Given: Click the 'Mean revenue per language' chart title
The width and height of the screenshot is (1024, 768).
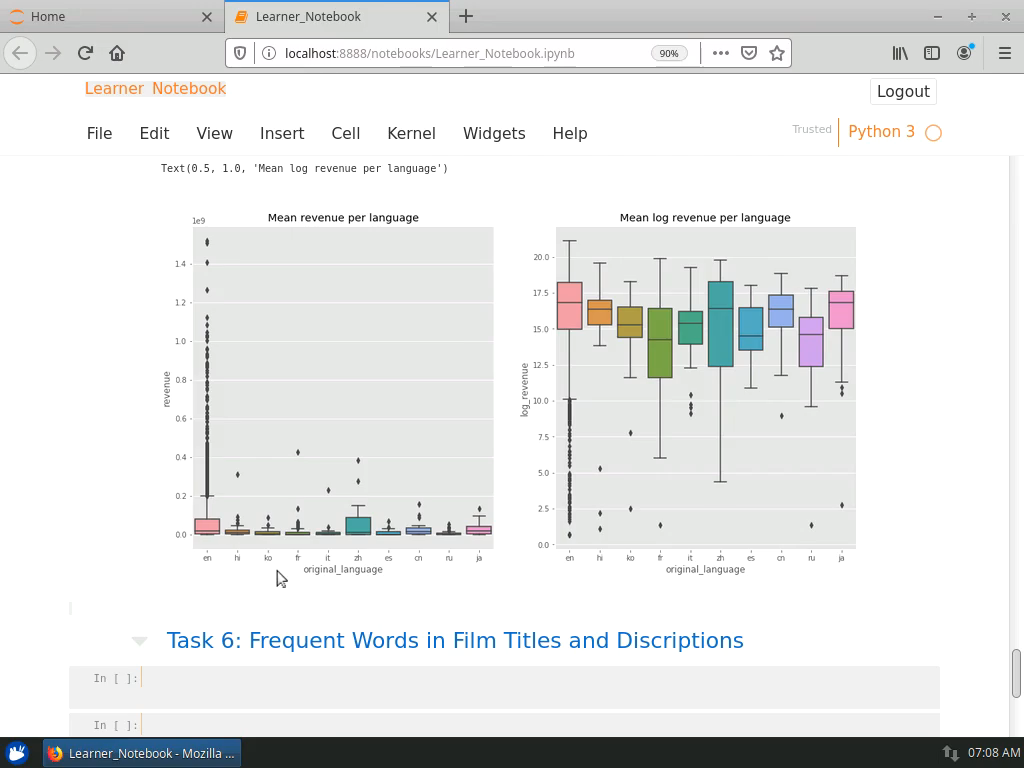Looking at the screenshot, I should pos(343,217).
